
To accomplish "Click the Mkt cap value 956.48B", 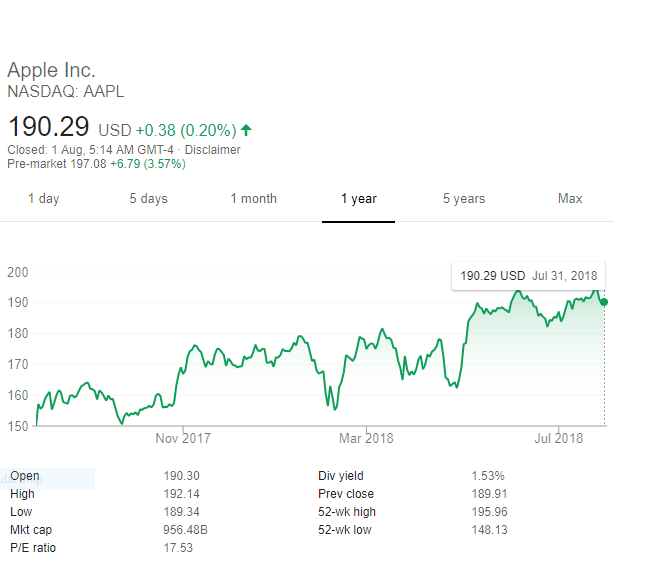I will (x=185, y=530).
